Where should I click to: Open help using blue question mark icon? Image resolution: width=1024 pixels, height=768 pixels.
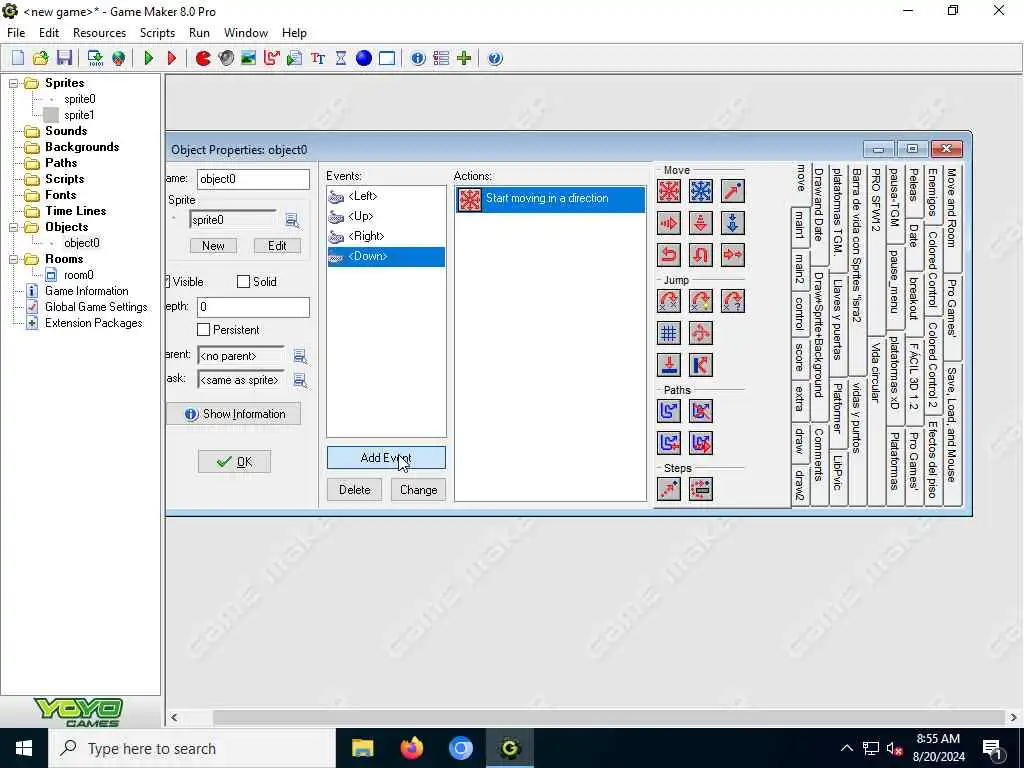495,58
